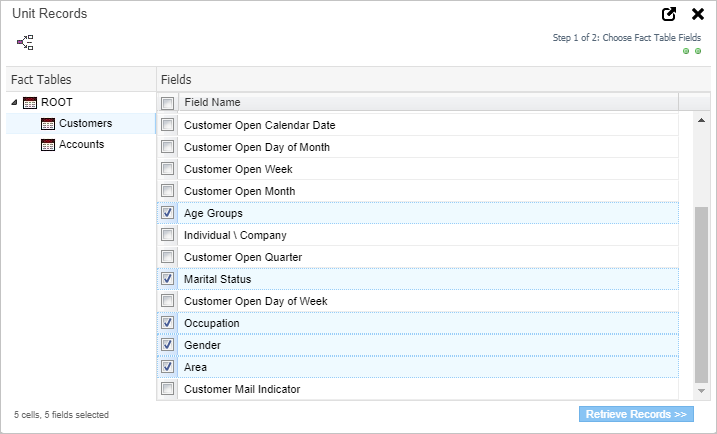Click the ROOT table icon
This screenshot has width=717, height=434.
pos(30,102)
